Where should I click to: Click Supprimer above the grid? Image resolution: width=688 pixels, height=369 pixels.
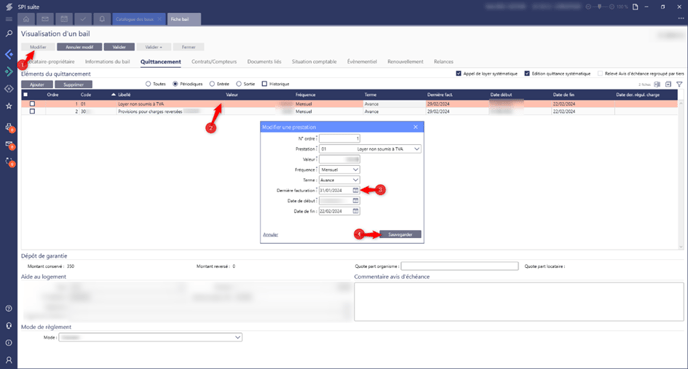coord(73,84)
